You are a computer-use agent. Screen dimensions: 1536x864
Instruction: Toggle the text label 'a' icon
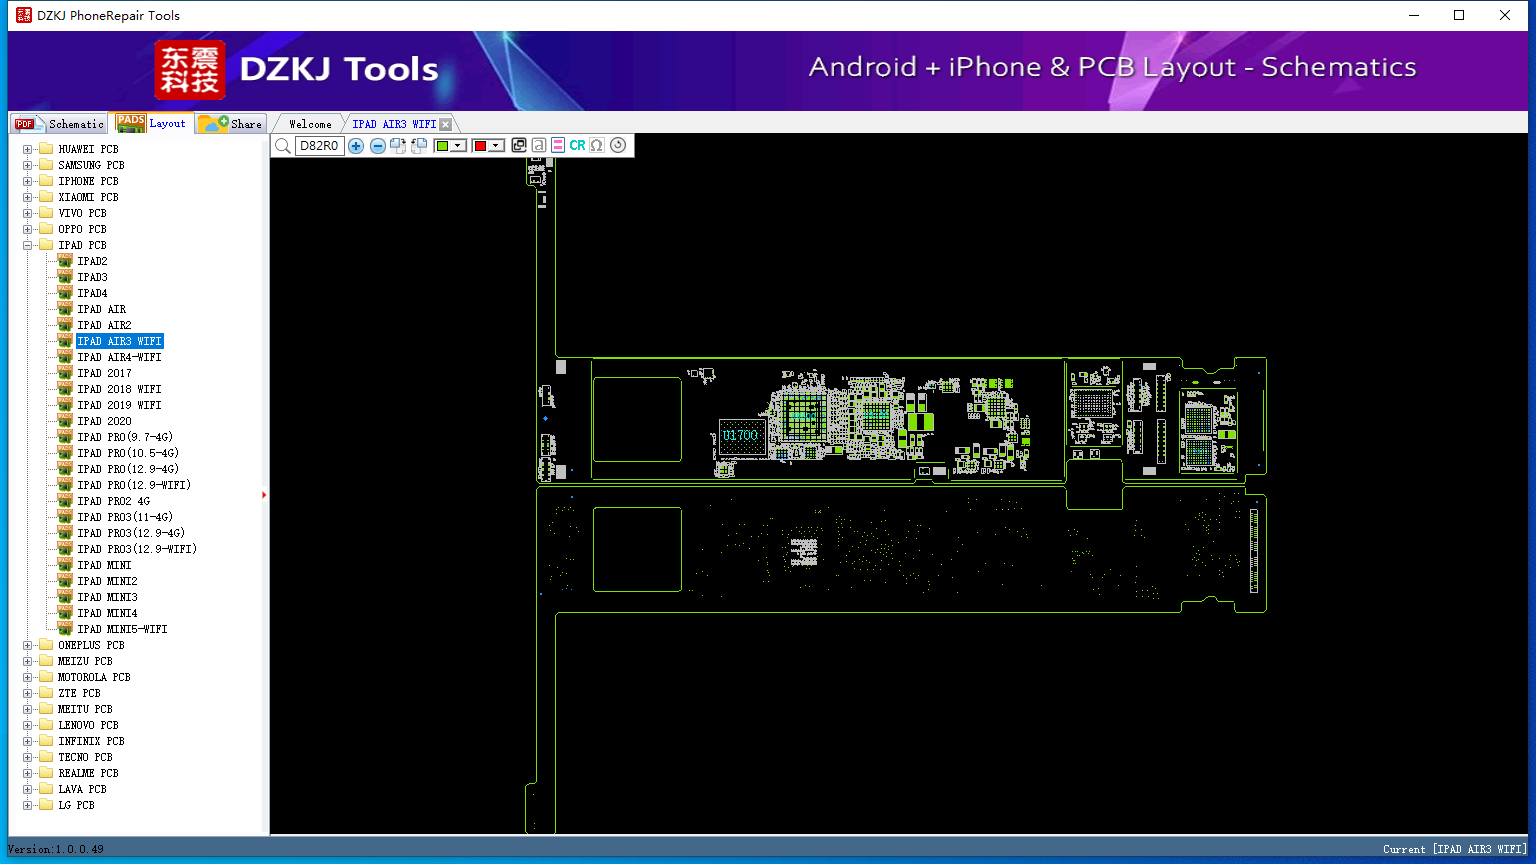(538, 146)
